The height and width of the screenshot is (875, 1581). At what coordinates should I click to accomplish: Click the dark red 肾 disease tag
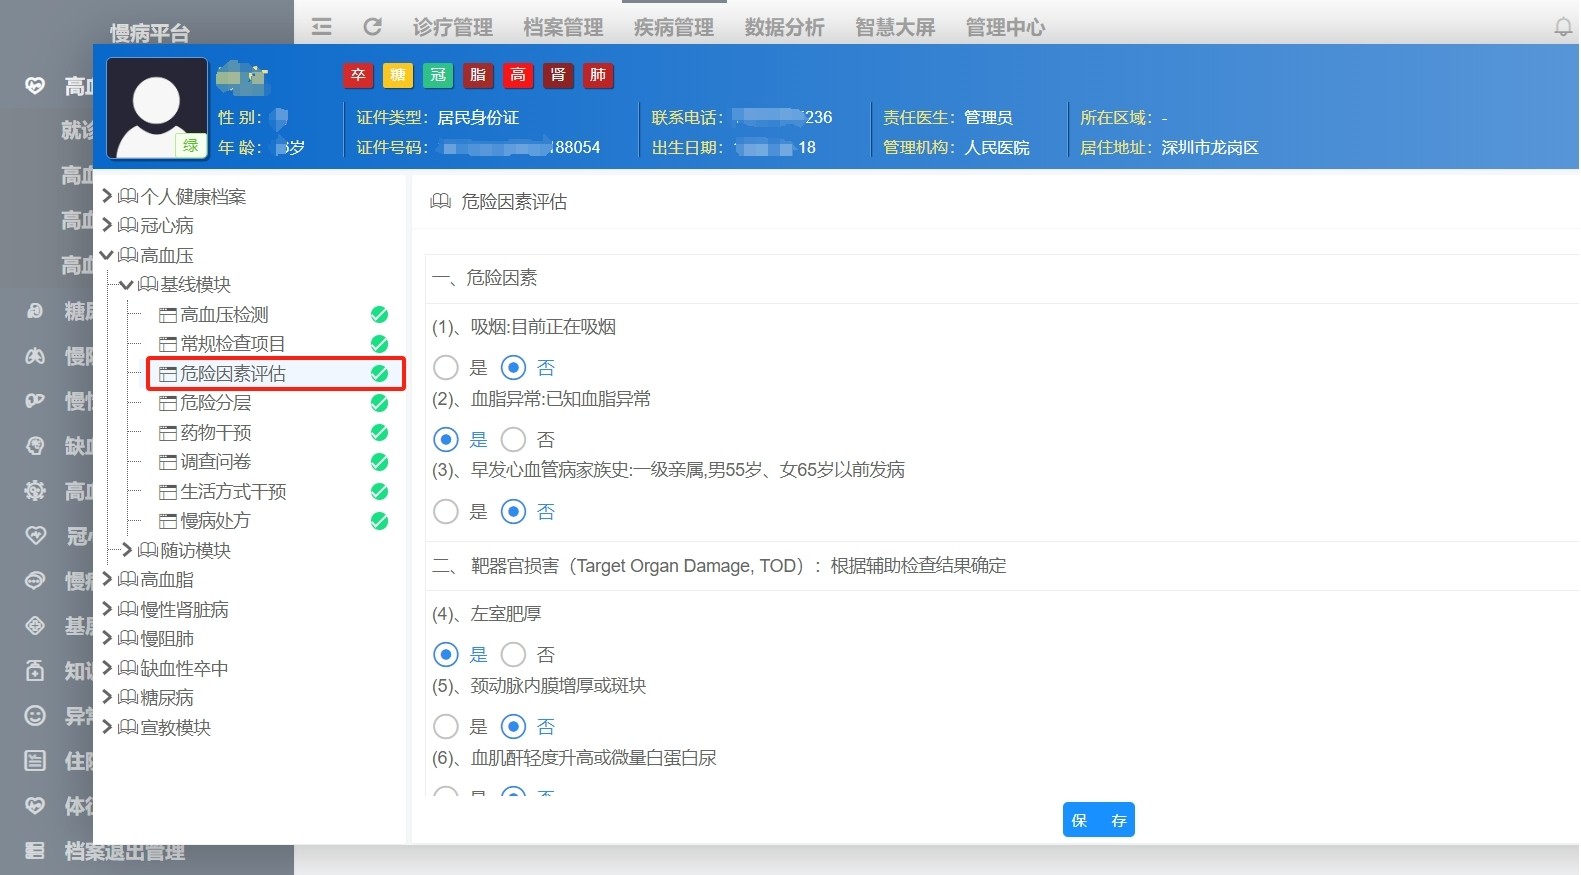(x=558, y=75)
